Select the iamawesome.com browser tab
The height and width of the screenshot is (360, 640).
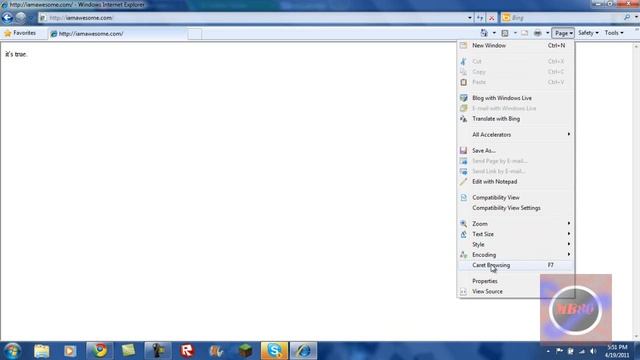pyautogui.click(x=118, y=34)
